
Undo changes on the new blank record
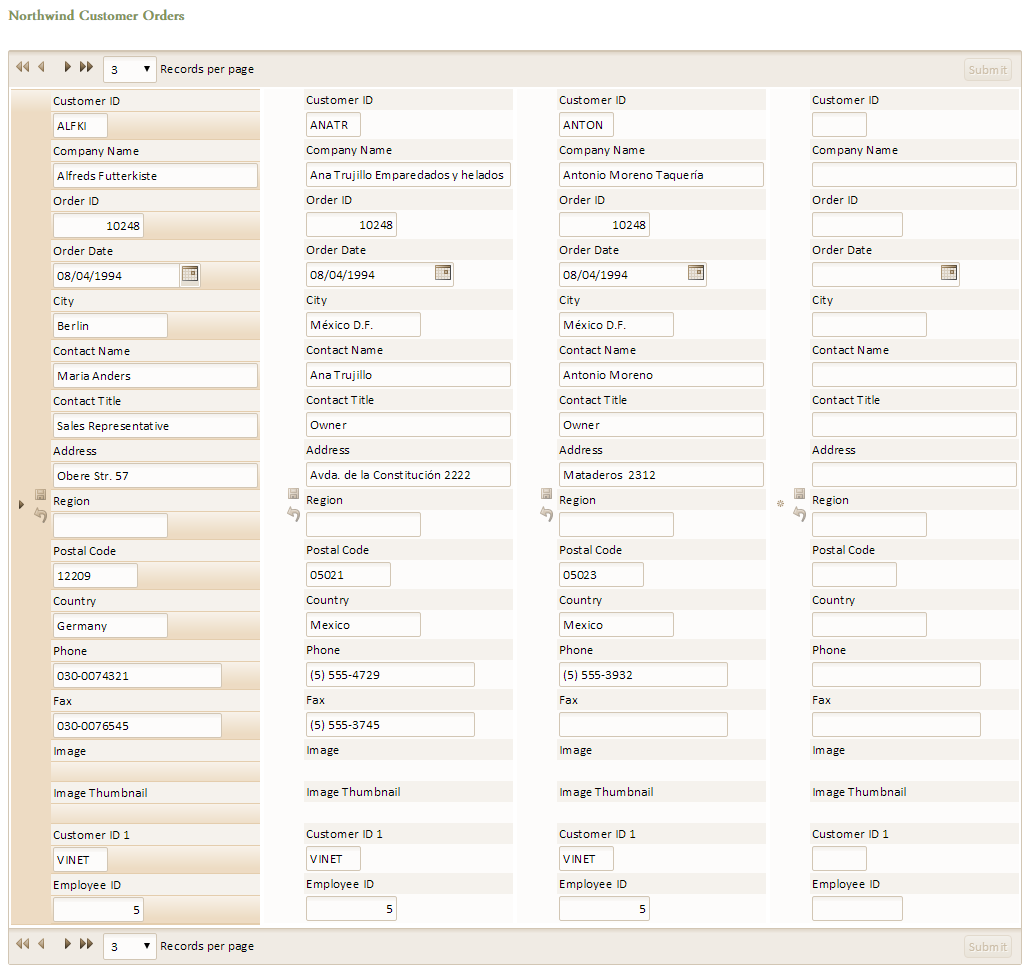799,514
